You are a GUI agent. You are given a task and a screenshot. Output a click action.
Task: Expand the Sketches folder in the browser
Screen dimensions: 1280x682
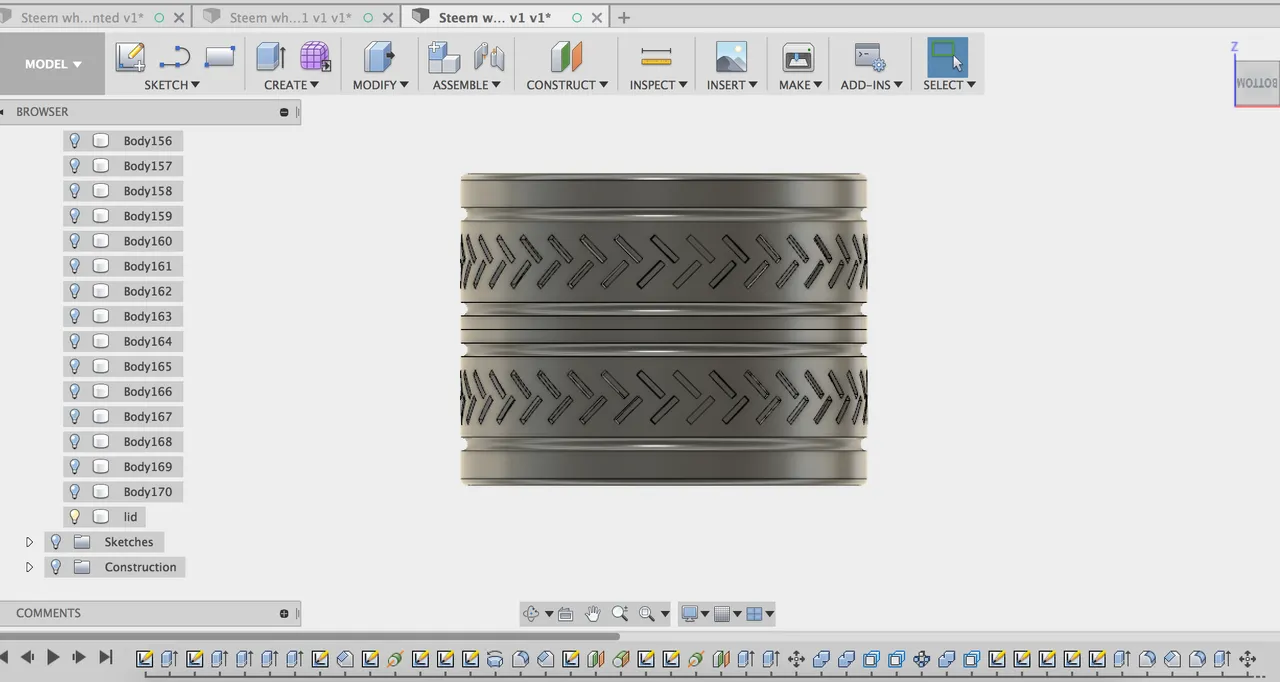29,542
